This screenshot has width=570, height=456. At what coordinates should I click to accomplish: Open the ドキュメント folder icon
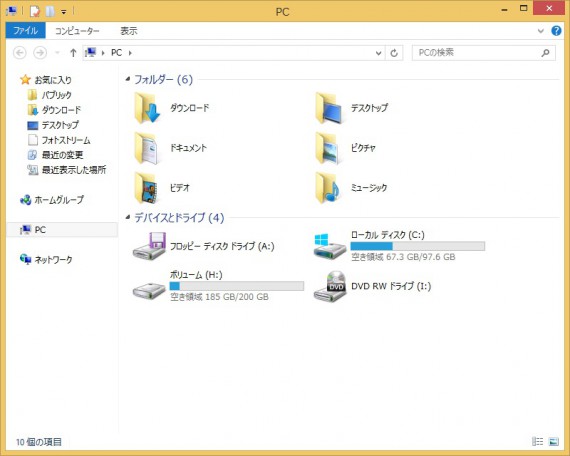point(146,148)
